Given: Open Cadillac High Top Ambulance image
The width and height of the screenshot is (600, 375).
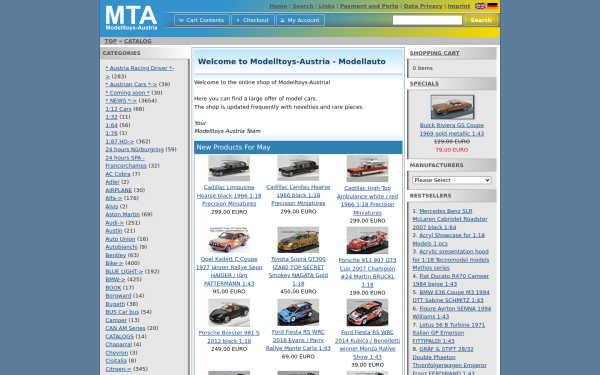Looking at the screenshot, I should click(x=367, y=168).
